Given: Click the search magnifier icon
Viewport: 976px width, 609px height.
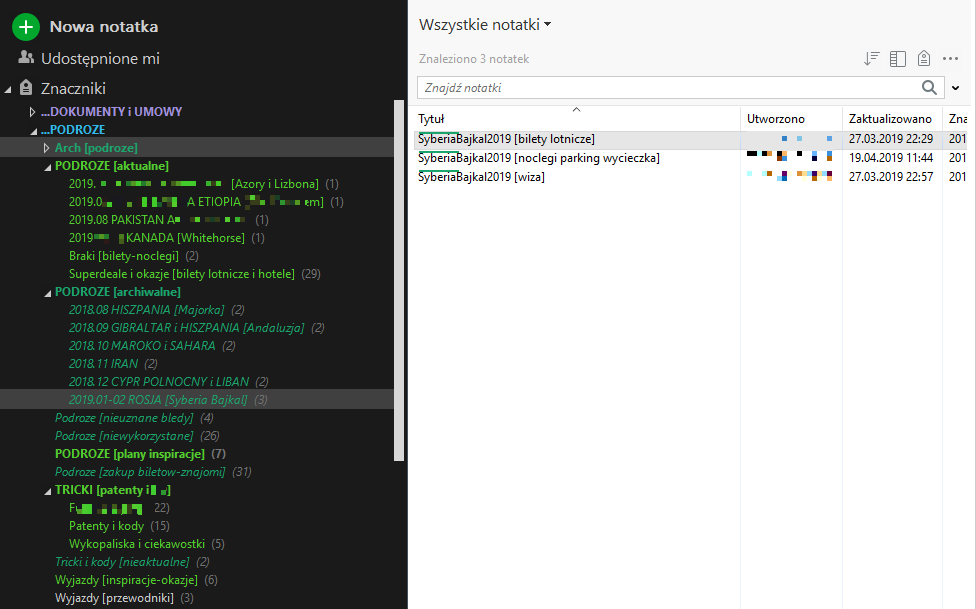Looking at the screenshot, I should click(929, 88).
